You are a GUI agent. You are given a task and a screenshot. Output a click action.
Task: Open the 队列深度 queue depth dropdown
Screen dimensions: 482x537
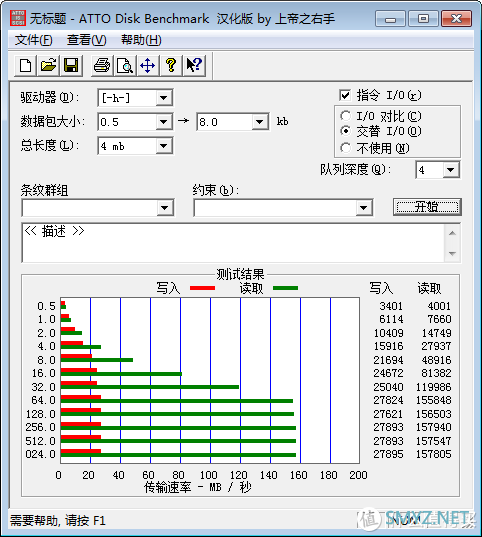[451, 170]
